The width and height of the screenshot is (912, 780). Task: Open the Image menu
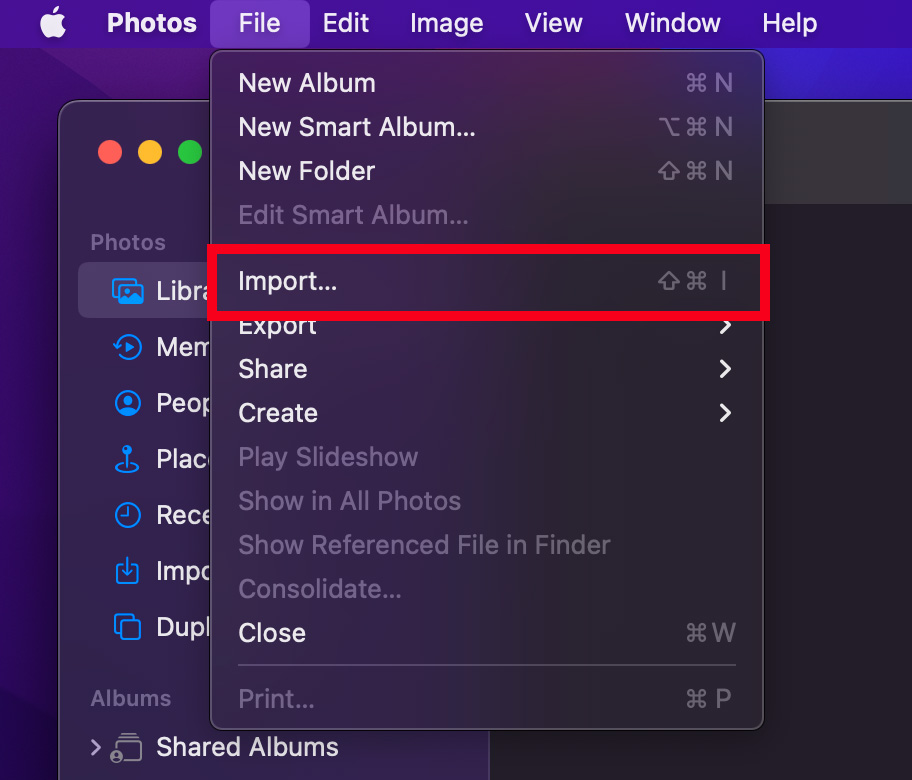tap(446, 23)
